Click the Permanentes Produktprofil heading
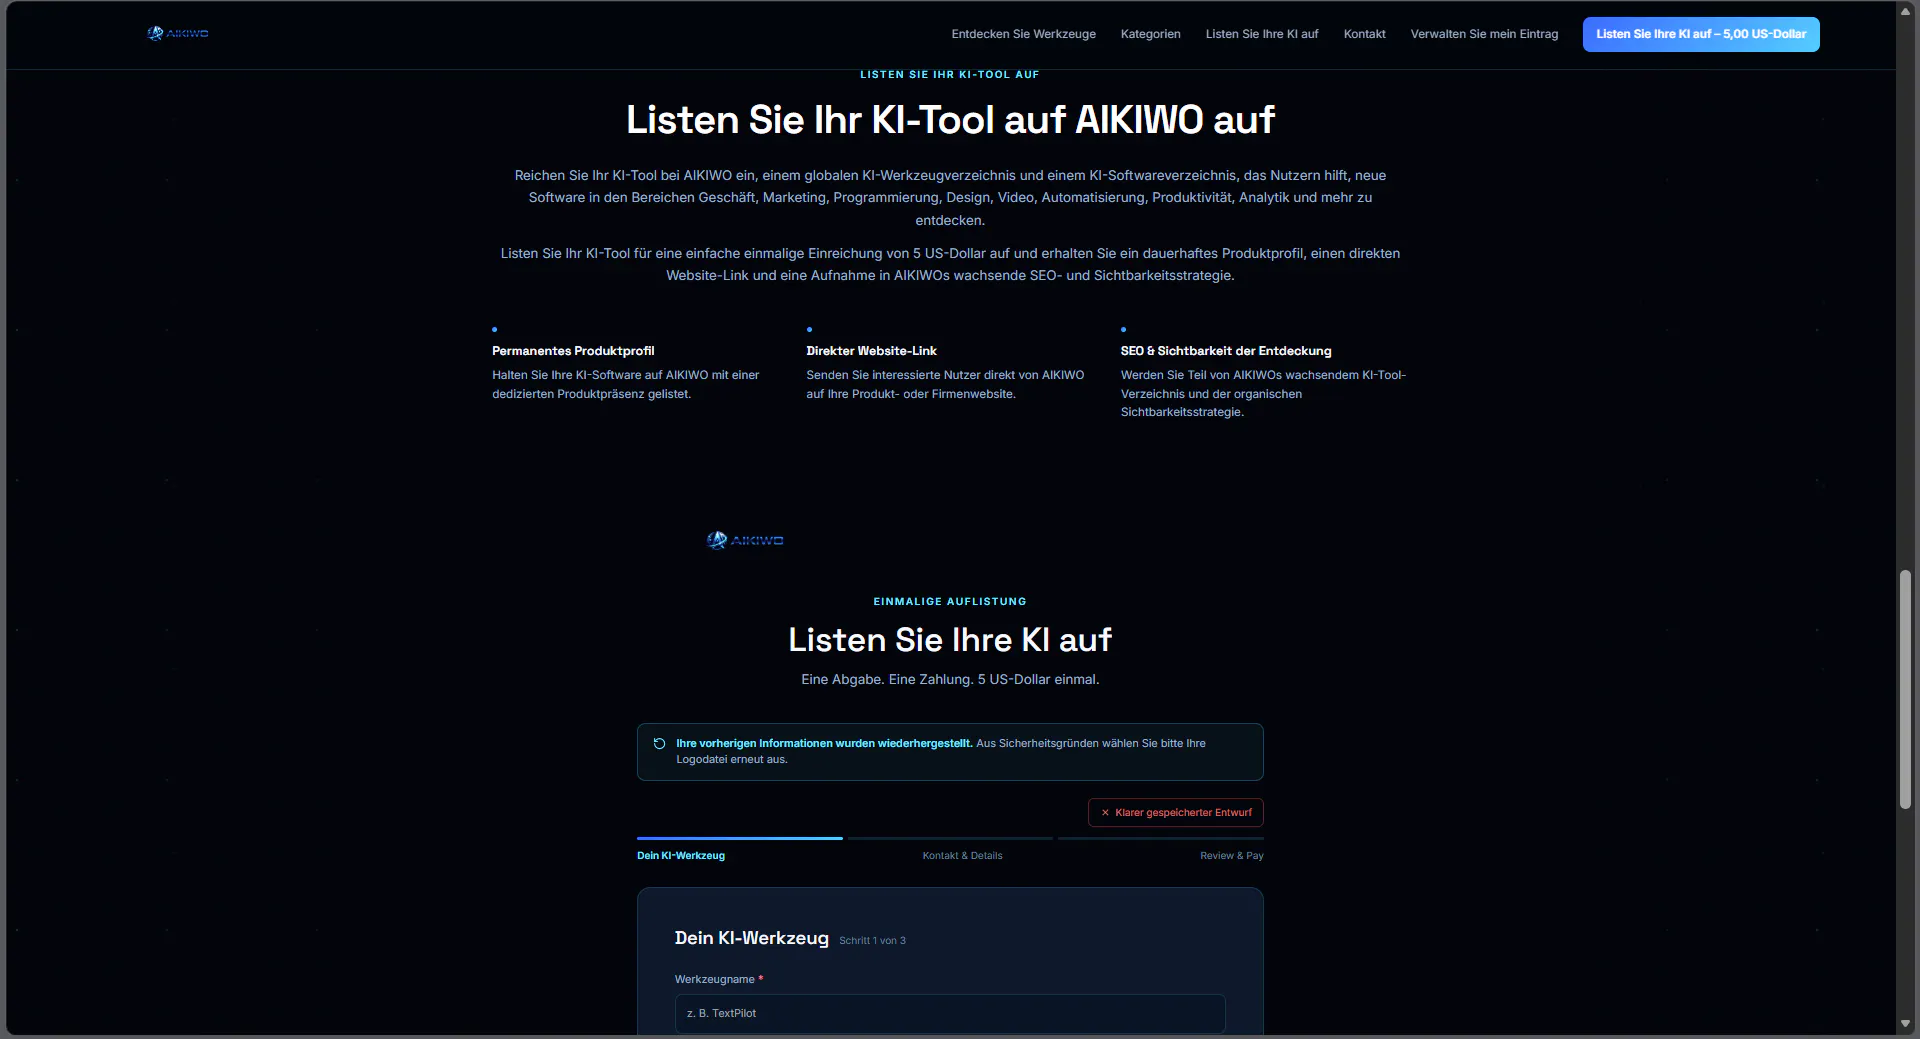1920x1039 pixels. 573,351
